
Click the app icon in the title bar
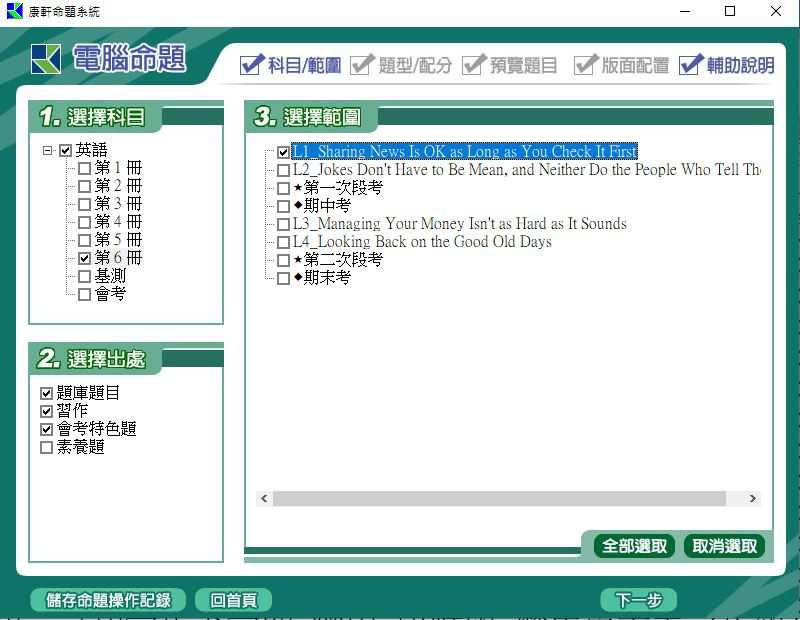[14, 11]
